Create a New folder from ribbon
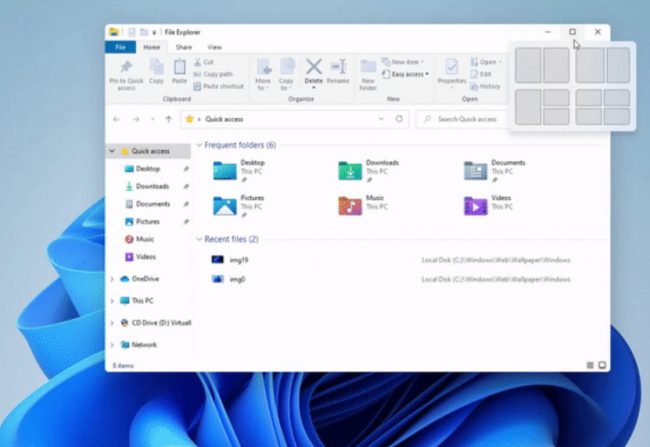Image resolution: width=650 pixels, height=447 pixels. [368, 75]
